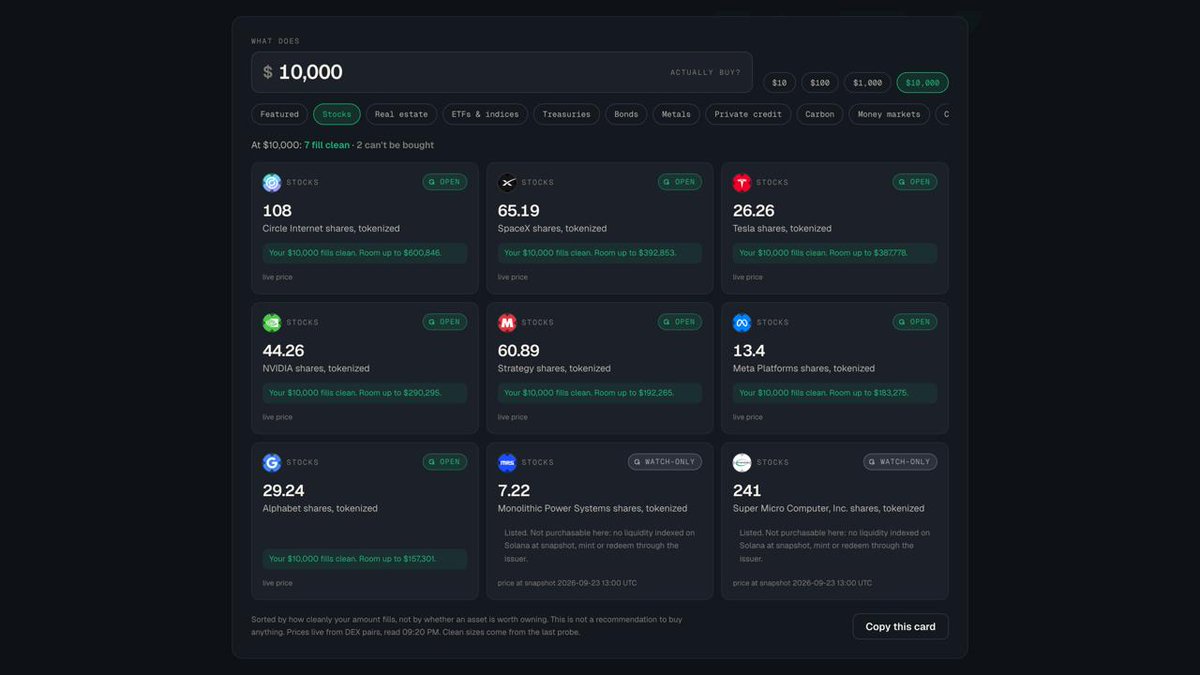Click the 7.22 Monolithic Power Systems count
Image resolution: width=1200 pixels, height=675 pixels.
[513, 490]
